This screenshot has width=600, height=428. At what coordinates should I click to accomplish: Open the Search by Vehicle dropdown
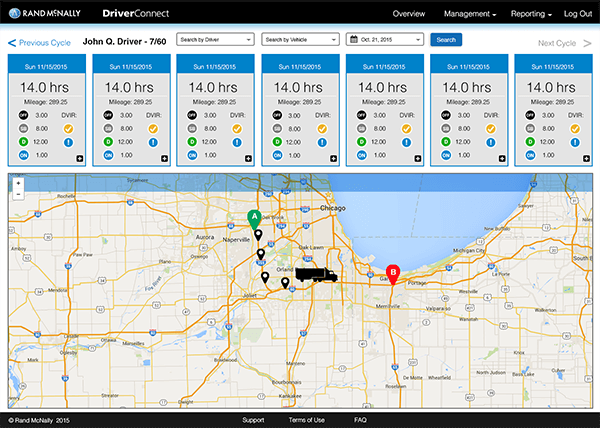[300, 39]
